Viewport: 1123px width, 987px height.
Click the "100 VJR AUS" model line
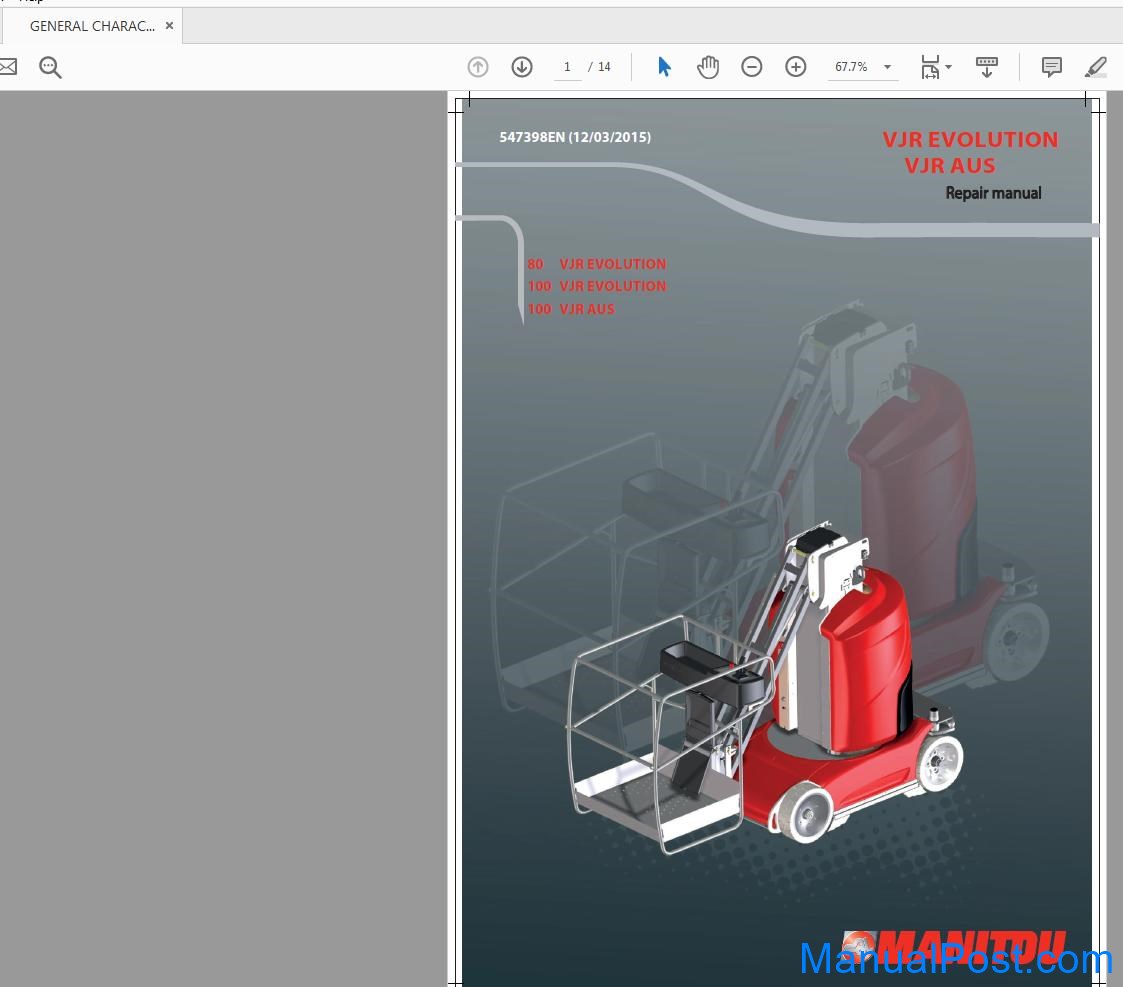(x=571, y=309)
